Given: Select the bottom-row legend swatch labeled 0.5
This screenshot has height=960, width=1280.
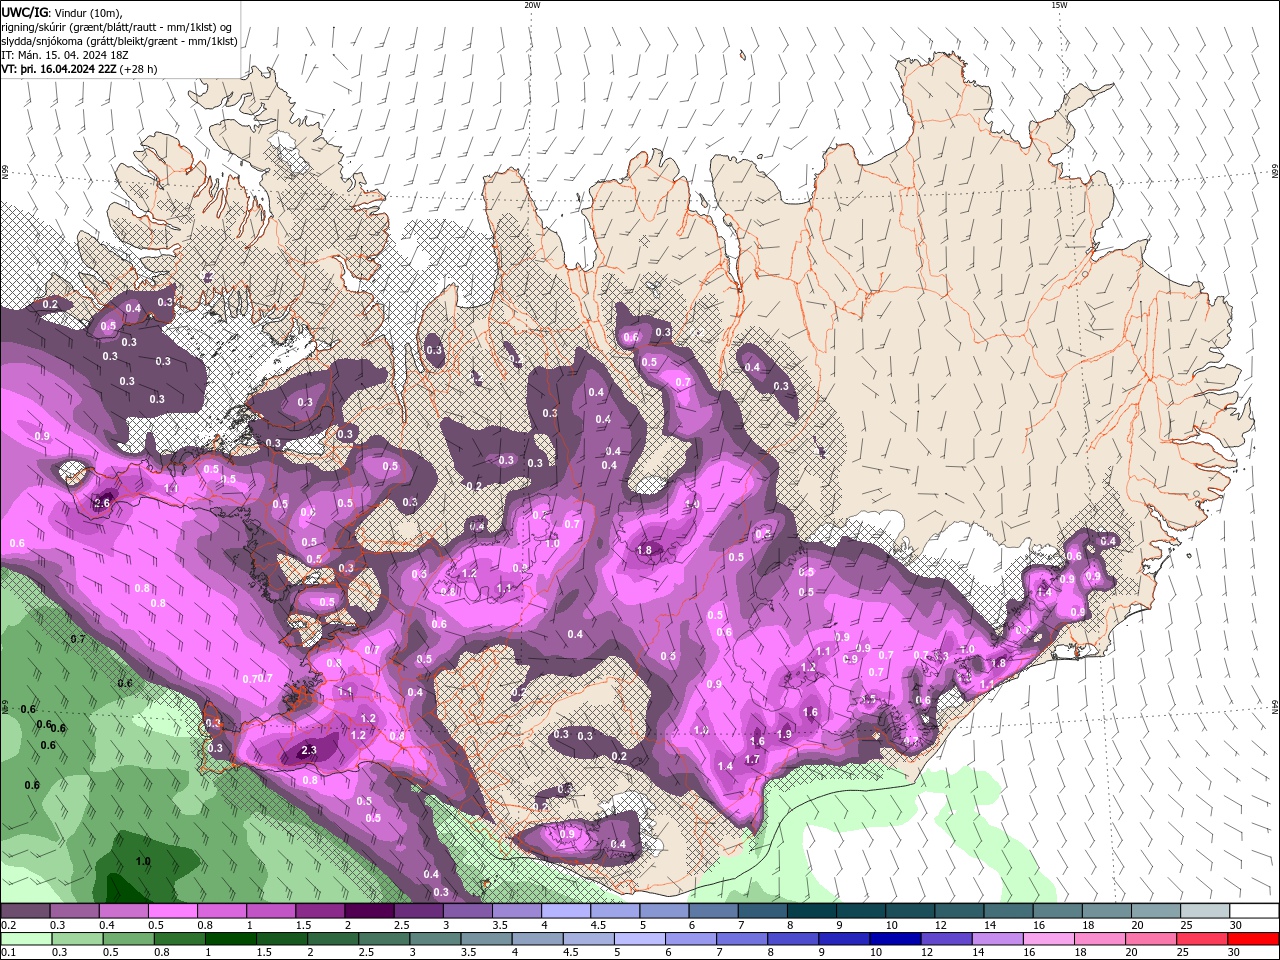Looking at the screenshot, I should 128,939.
